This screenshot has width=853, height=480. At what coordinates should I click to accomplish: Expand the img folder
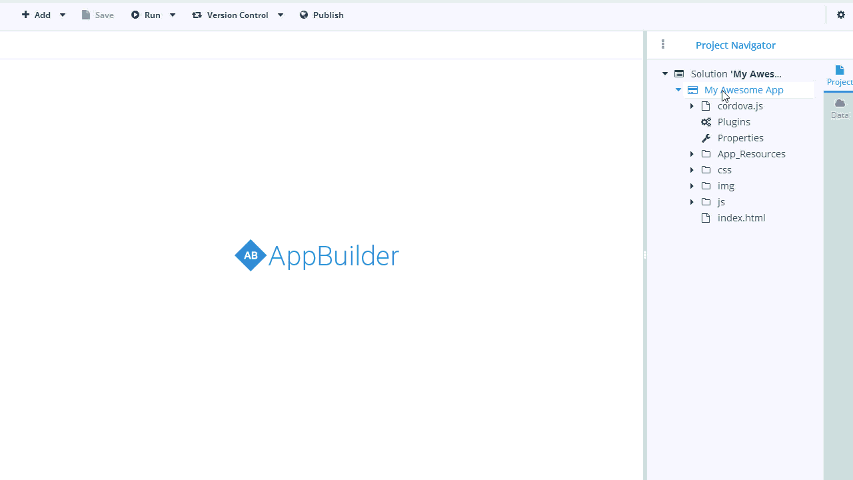tap(691, 186)
